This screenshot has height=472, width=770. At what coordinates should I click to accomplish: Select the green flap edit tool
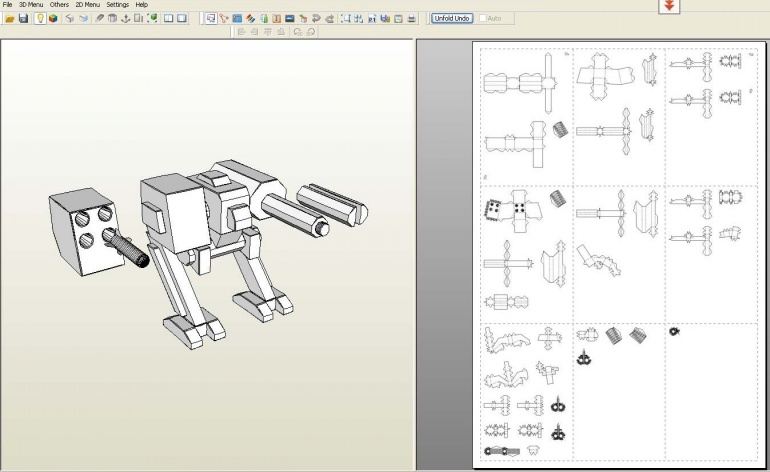264,19
